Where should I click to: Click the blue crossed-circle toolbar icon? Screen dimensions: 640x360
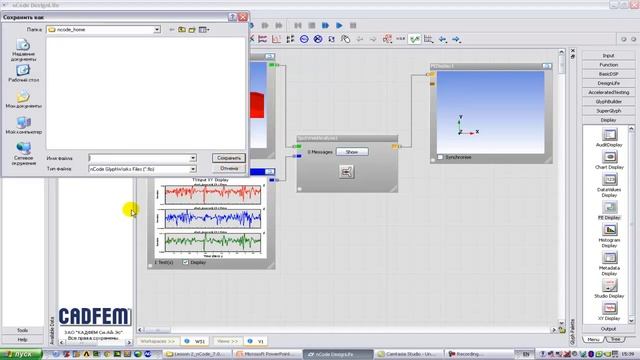point(318,39)
